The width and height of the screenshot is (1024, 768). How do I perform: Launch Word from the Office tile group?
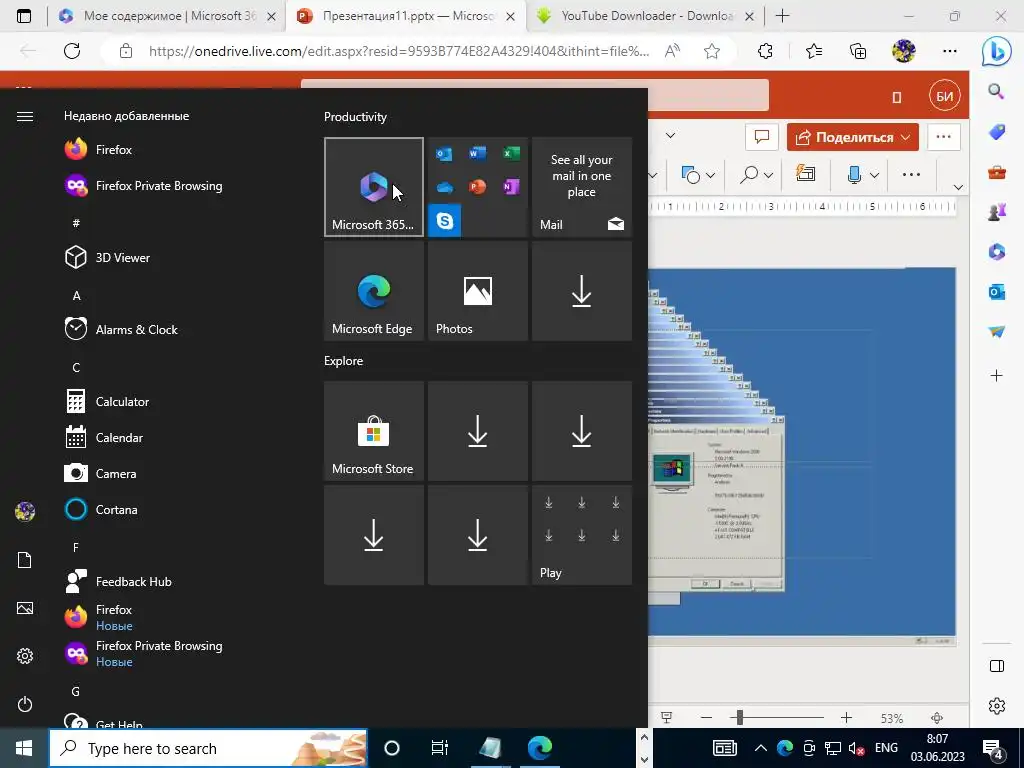tap(477, 153)
